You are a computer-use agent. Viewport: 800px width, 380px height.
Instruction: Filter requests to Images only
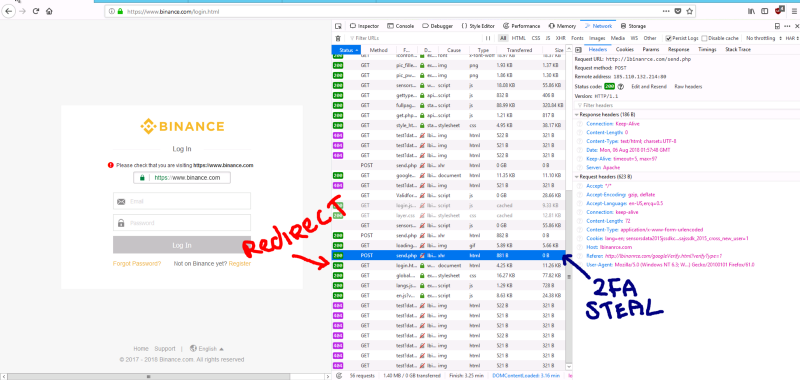click(597, 38)
